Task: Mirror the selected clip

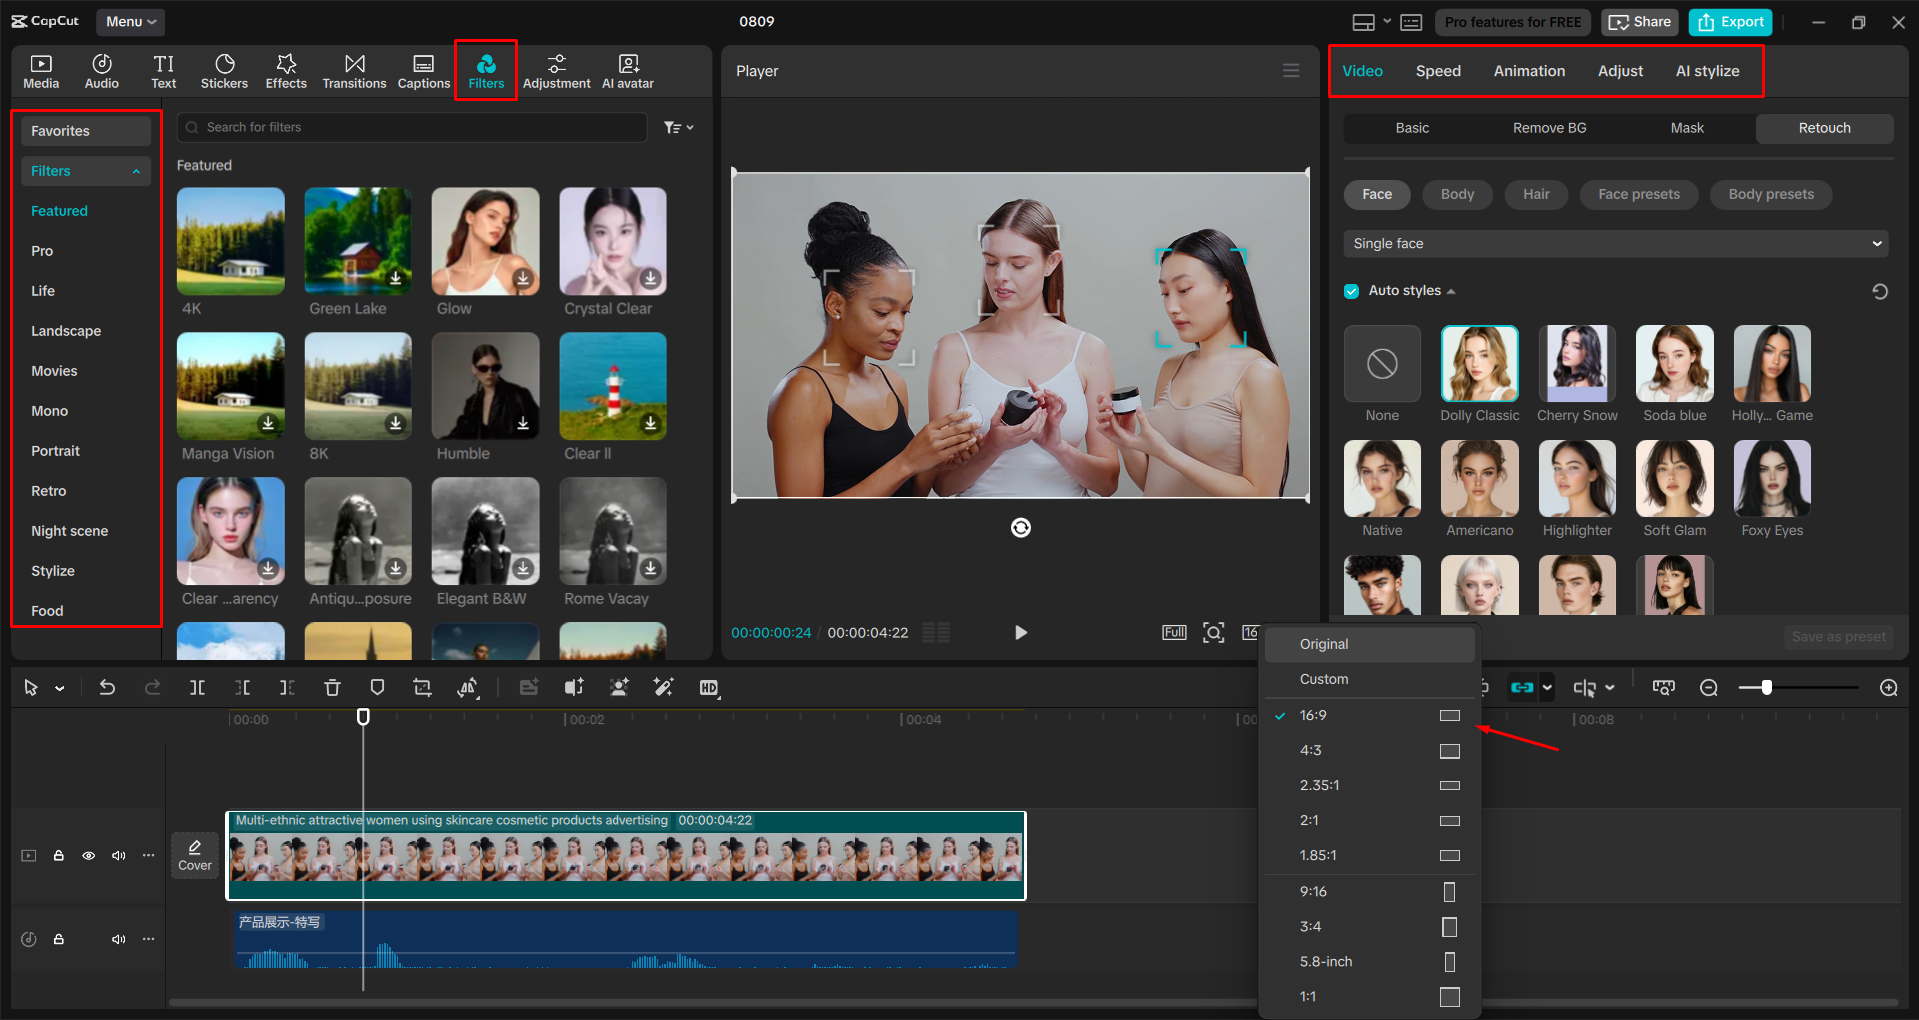Action: coord(467,687)
